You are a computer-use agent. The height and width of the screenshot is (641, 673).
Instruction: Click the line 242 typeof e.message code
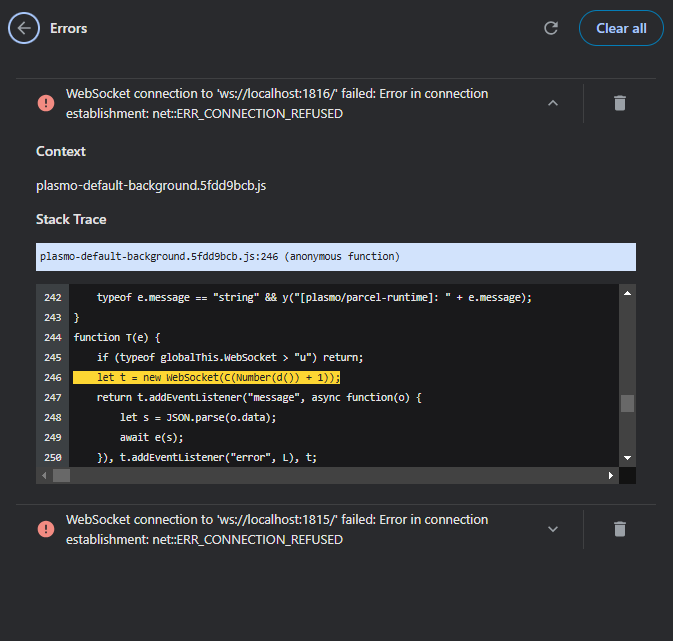(314, 298)
